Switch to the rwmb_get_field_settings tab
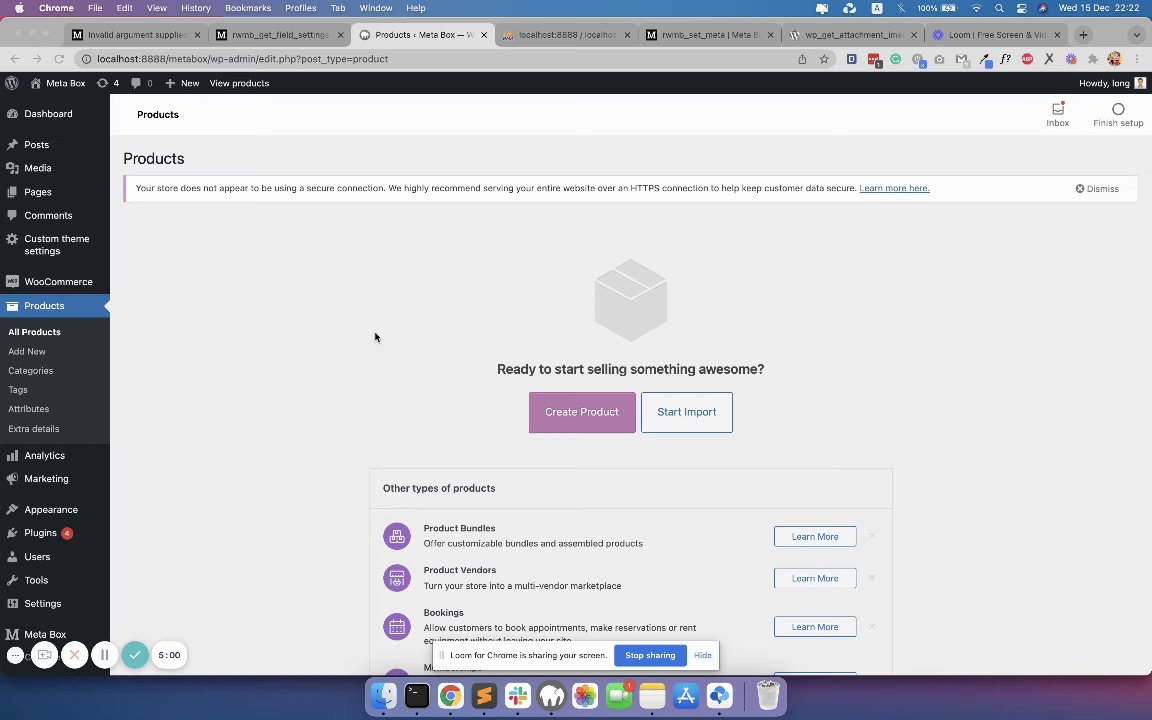Screen dimensions: 1152x720 pyautogui.click(x=280, y=35)
